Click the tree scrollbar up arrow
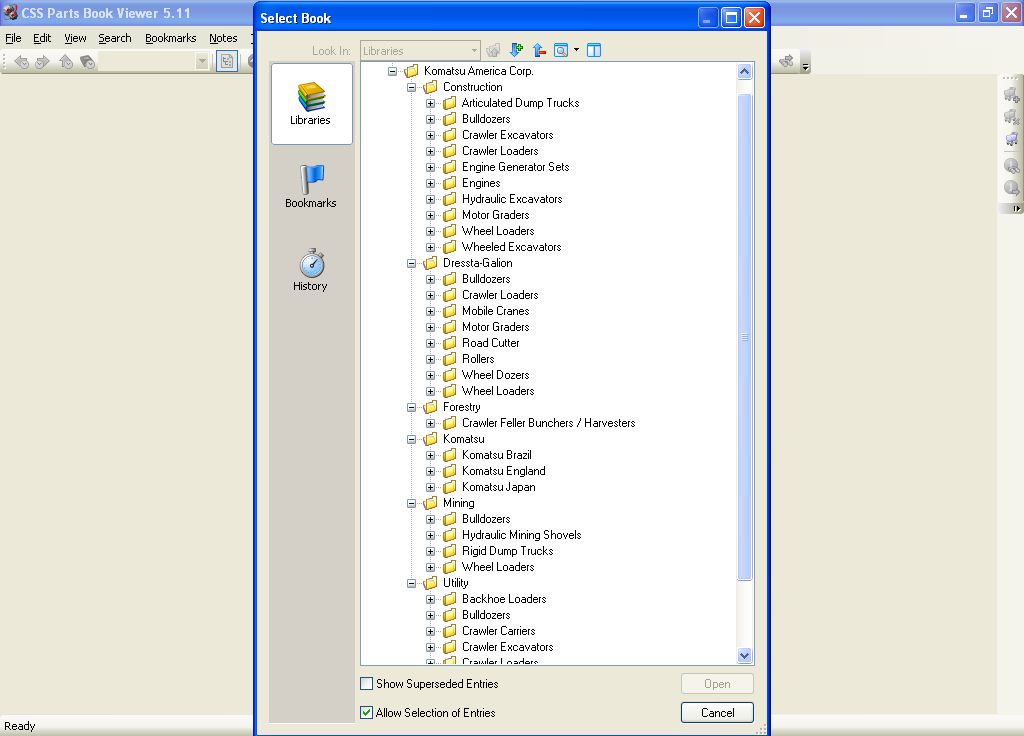Screen dimensions: 1024x736 pos(744,71)
